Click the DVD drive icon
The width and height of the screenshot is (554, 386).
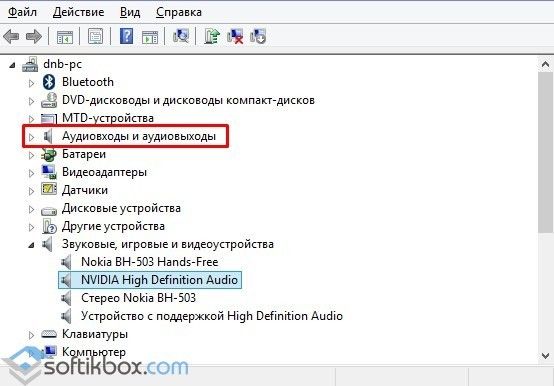click(49, 100)
